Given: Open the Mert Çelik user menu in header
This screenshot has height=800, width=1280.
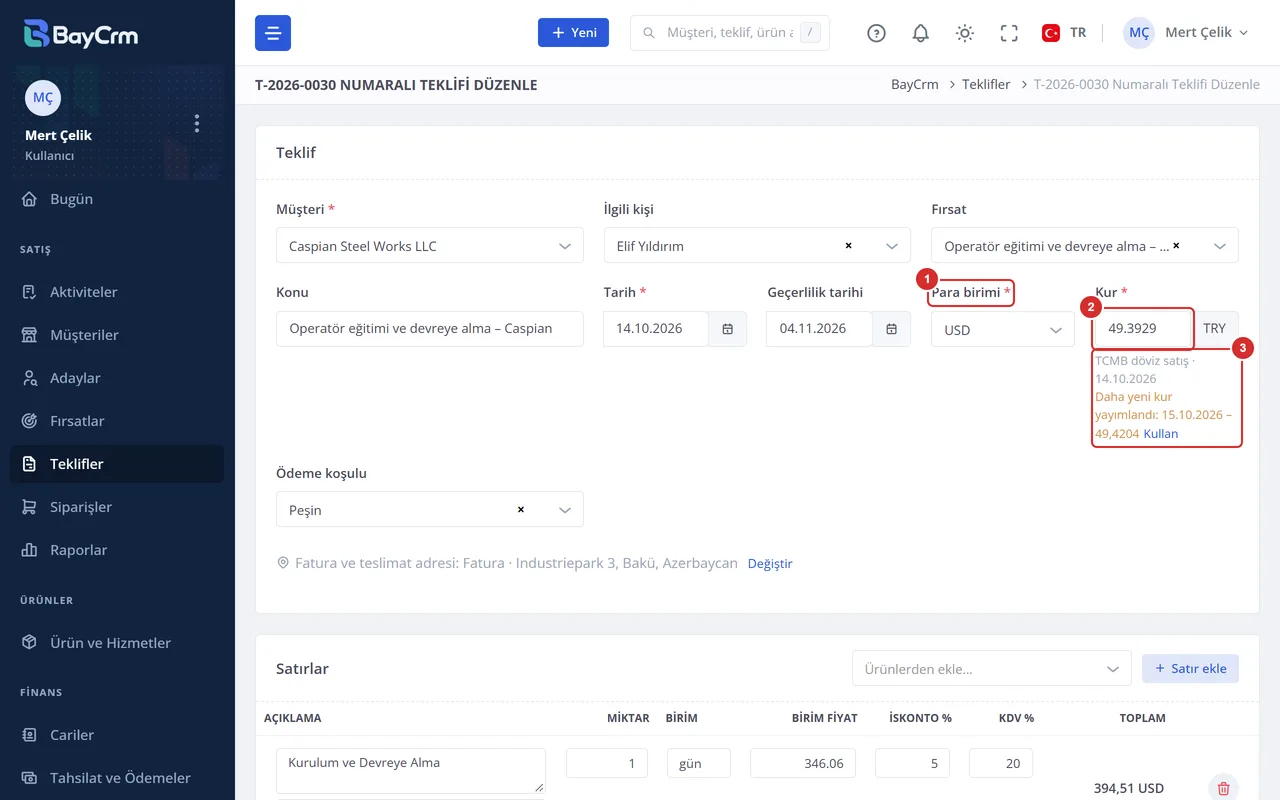Looking at the screenshot, I should click(1186, 33).
